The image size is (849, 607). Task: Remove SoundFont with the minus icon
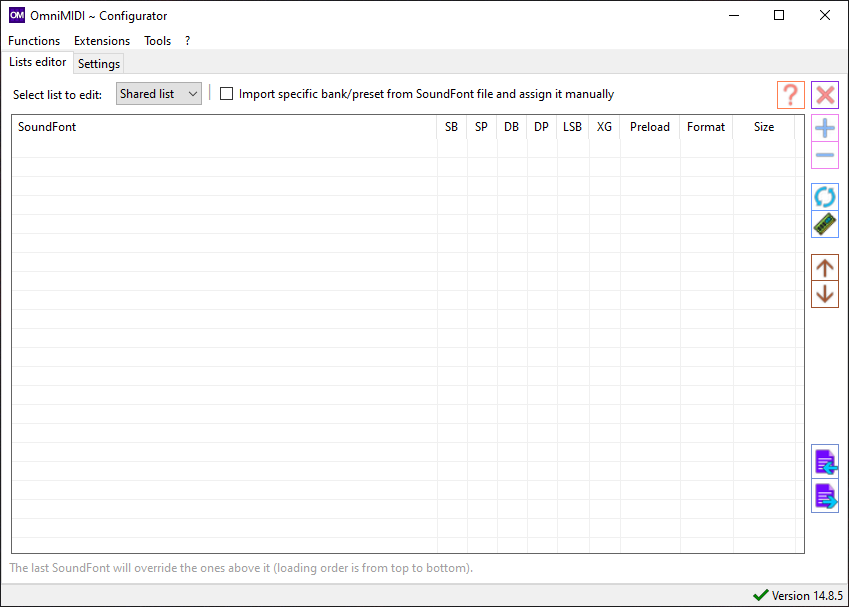point(825,155)
